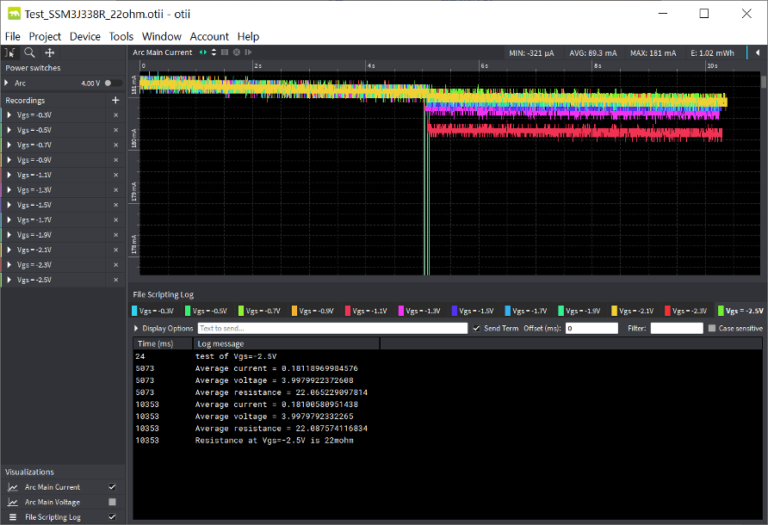Add a new recording with plus icon

click(115, 100)
